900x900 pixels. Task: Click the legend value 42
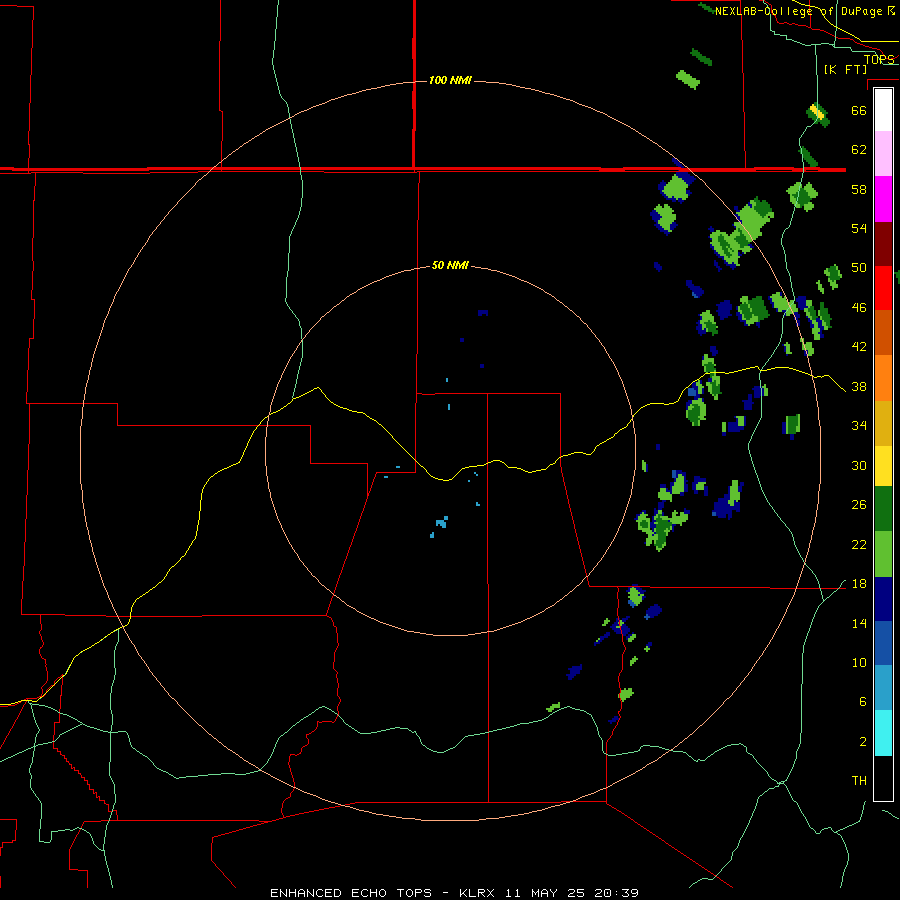[859, 347]
